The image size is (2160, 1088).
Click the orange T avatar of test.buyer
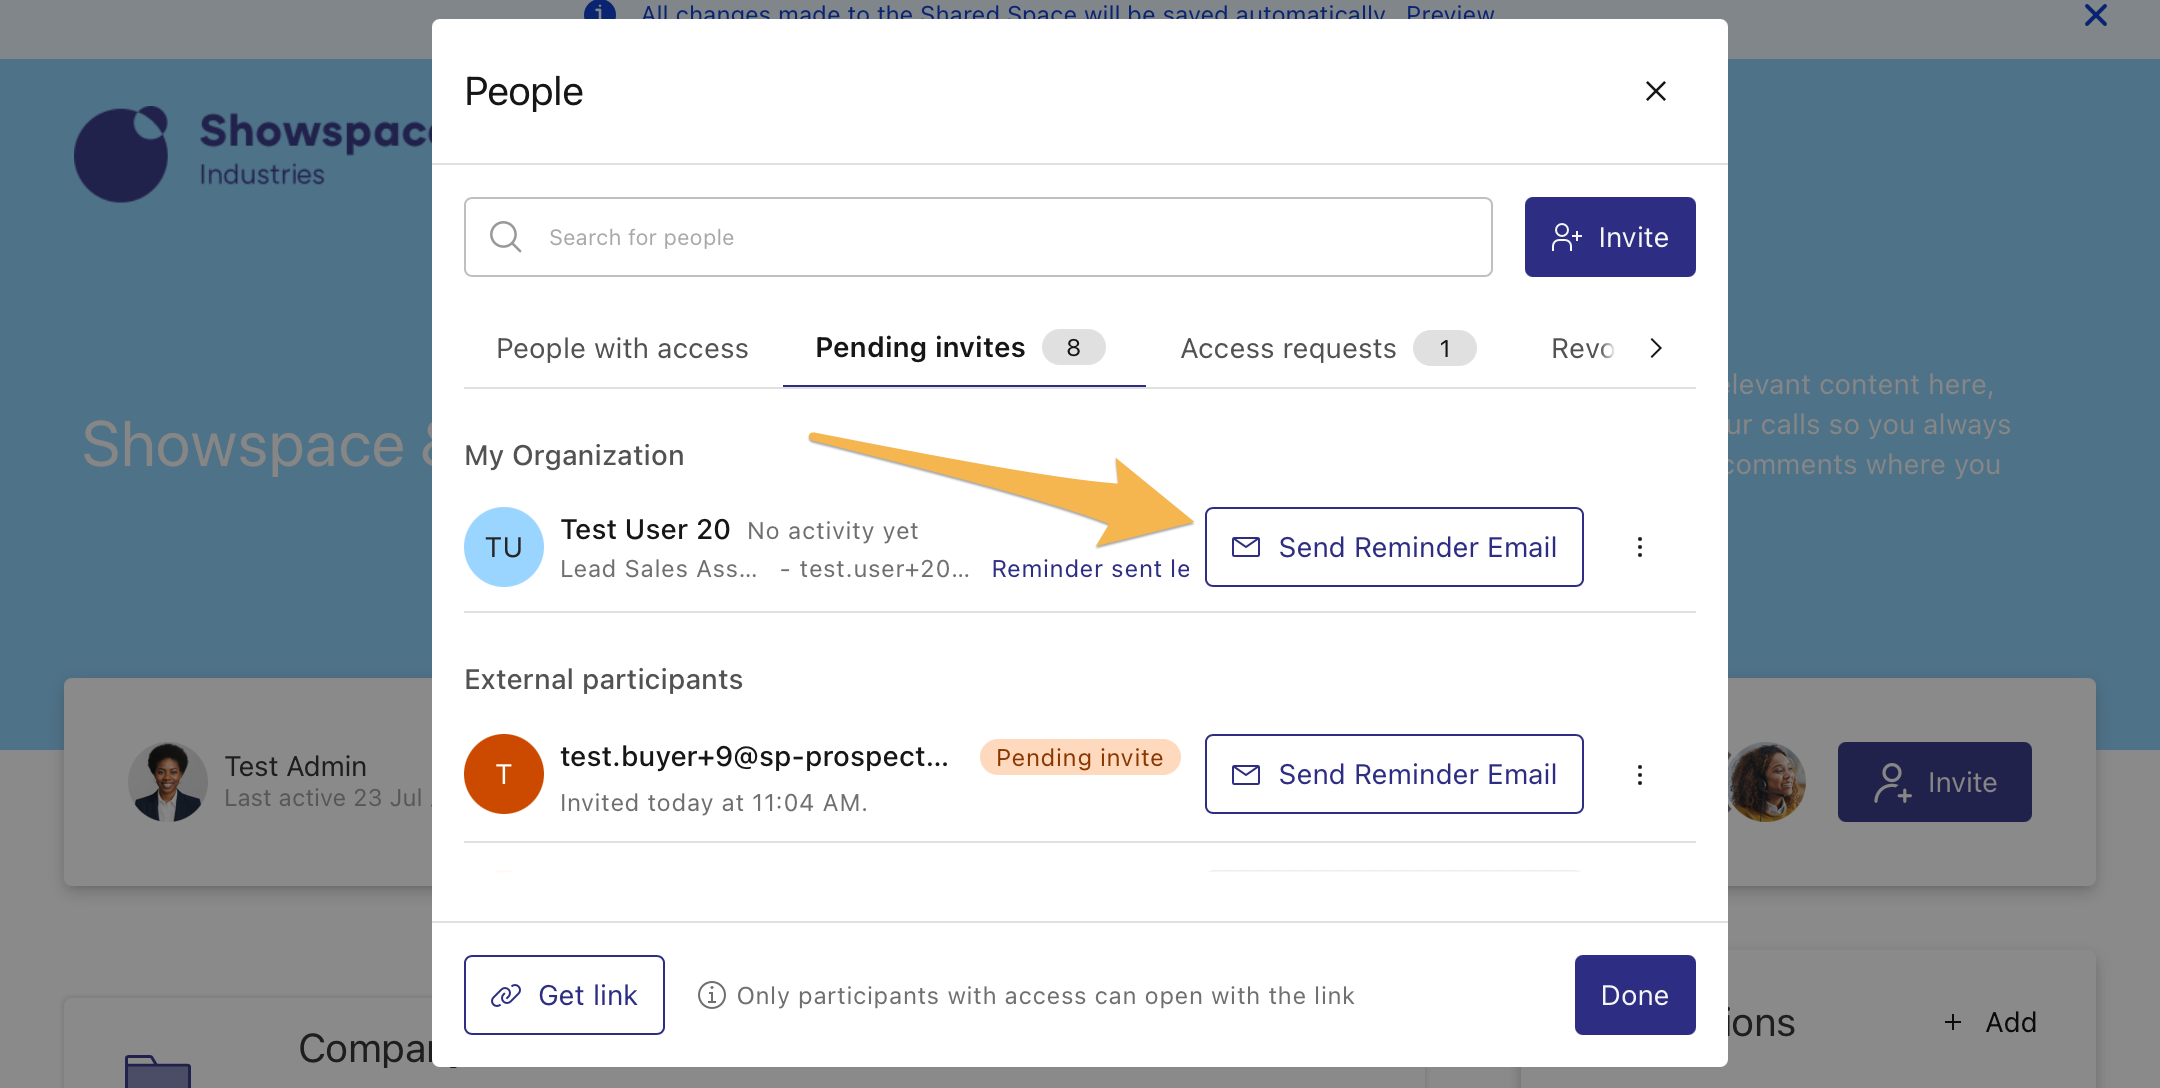(504, 775)
